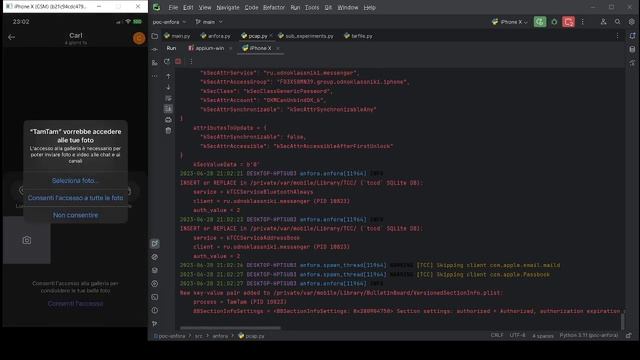Expand the poc-anfora project dropdown

169,22
